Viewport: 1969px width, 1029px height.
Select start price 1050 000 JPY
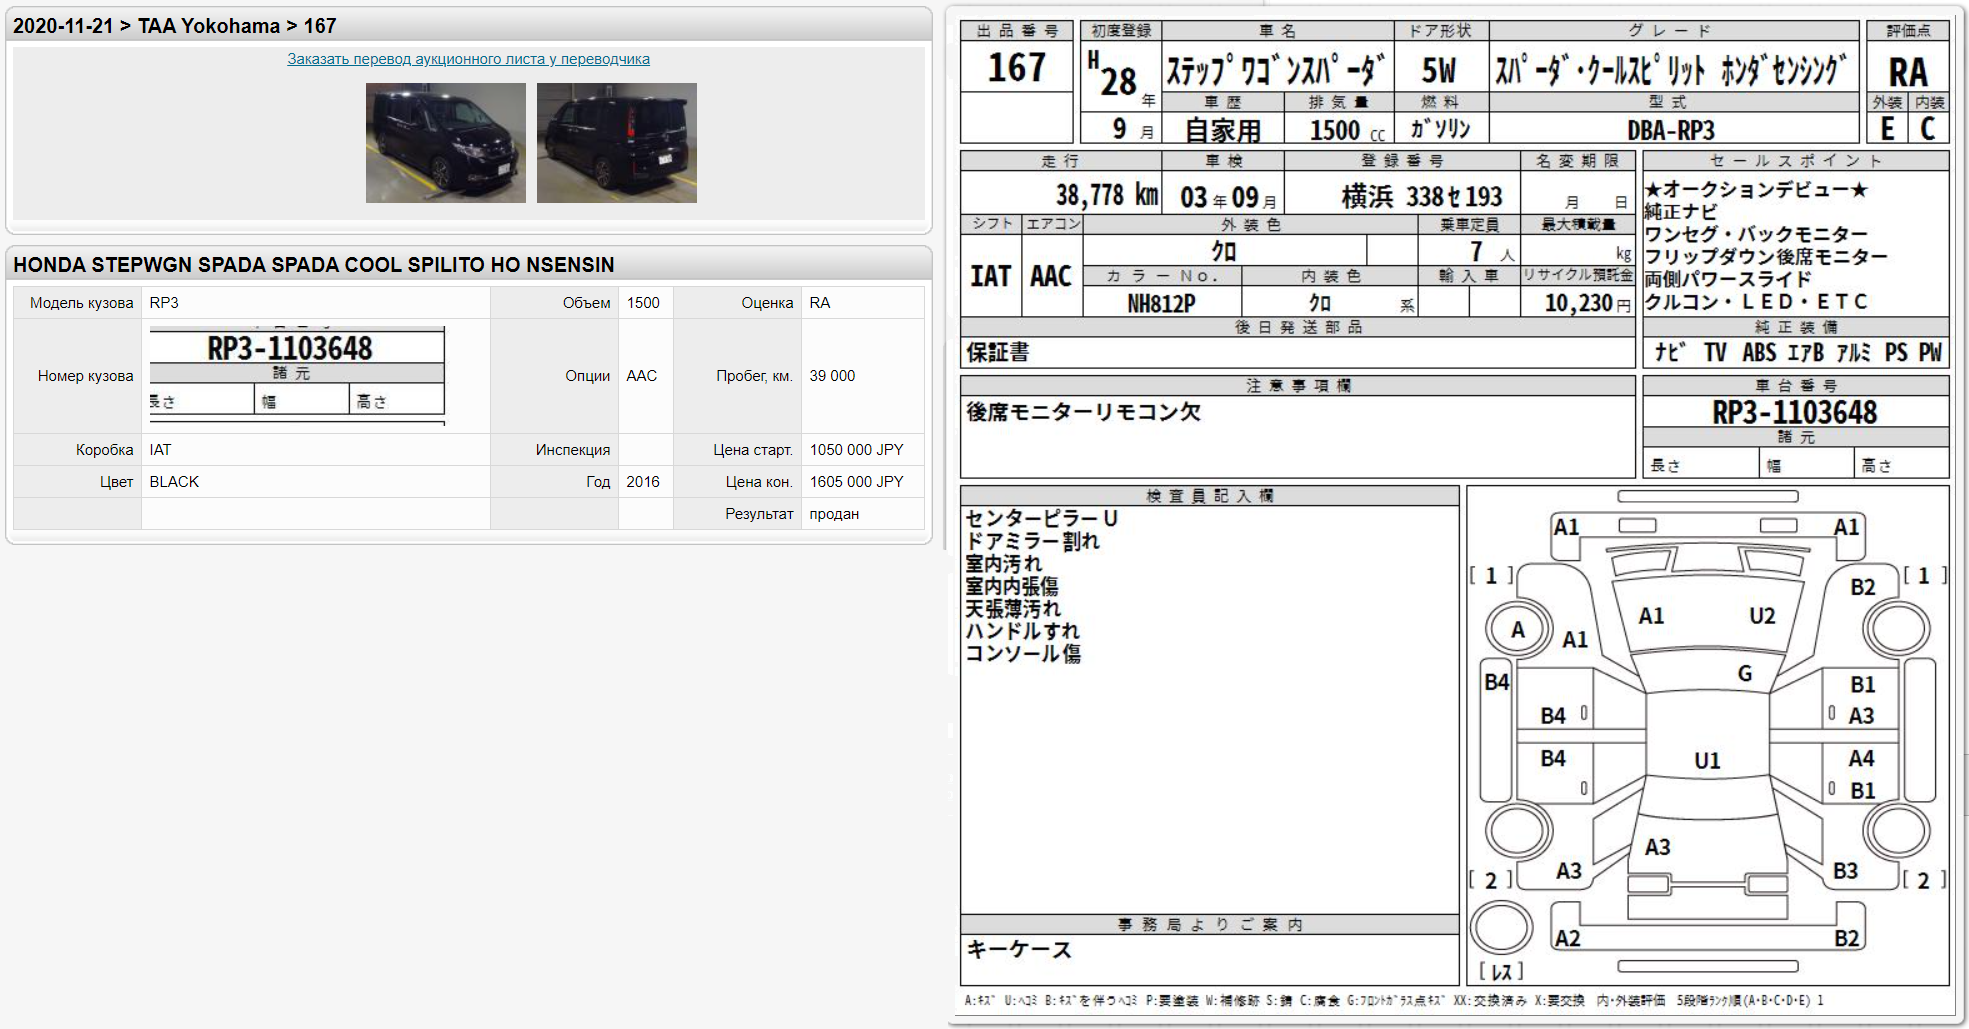[x=856, y=450]
